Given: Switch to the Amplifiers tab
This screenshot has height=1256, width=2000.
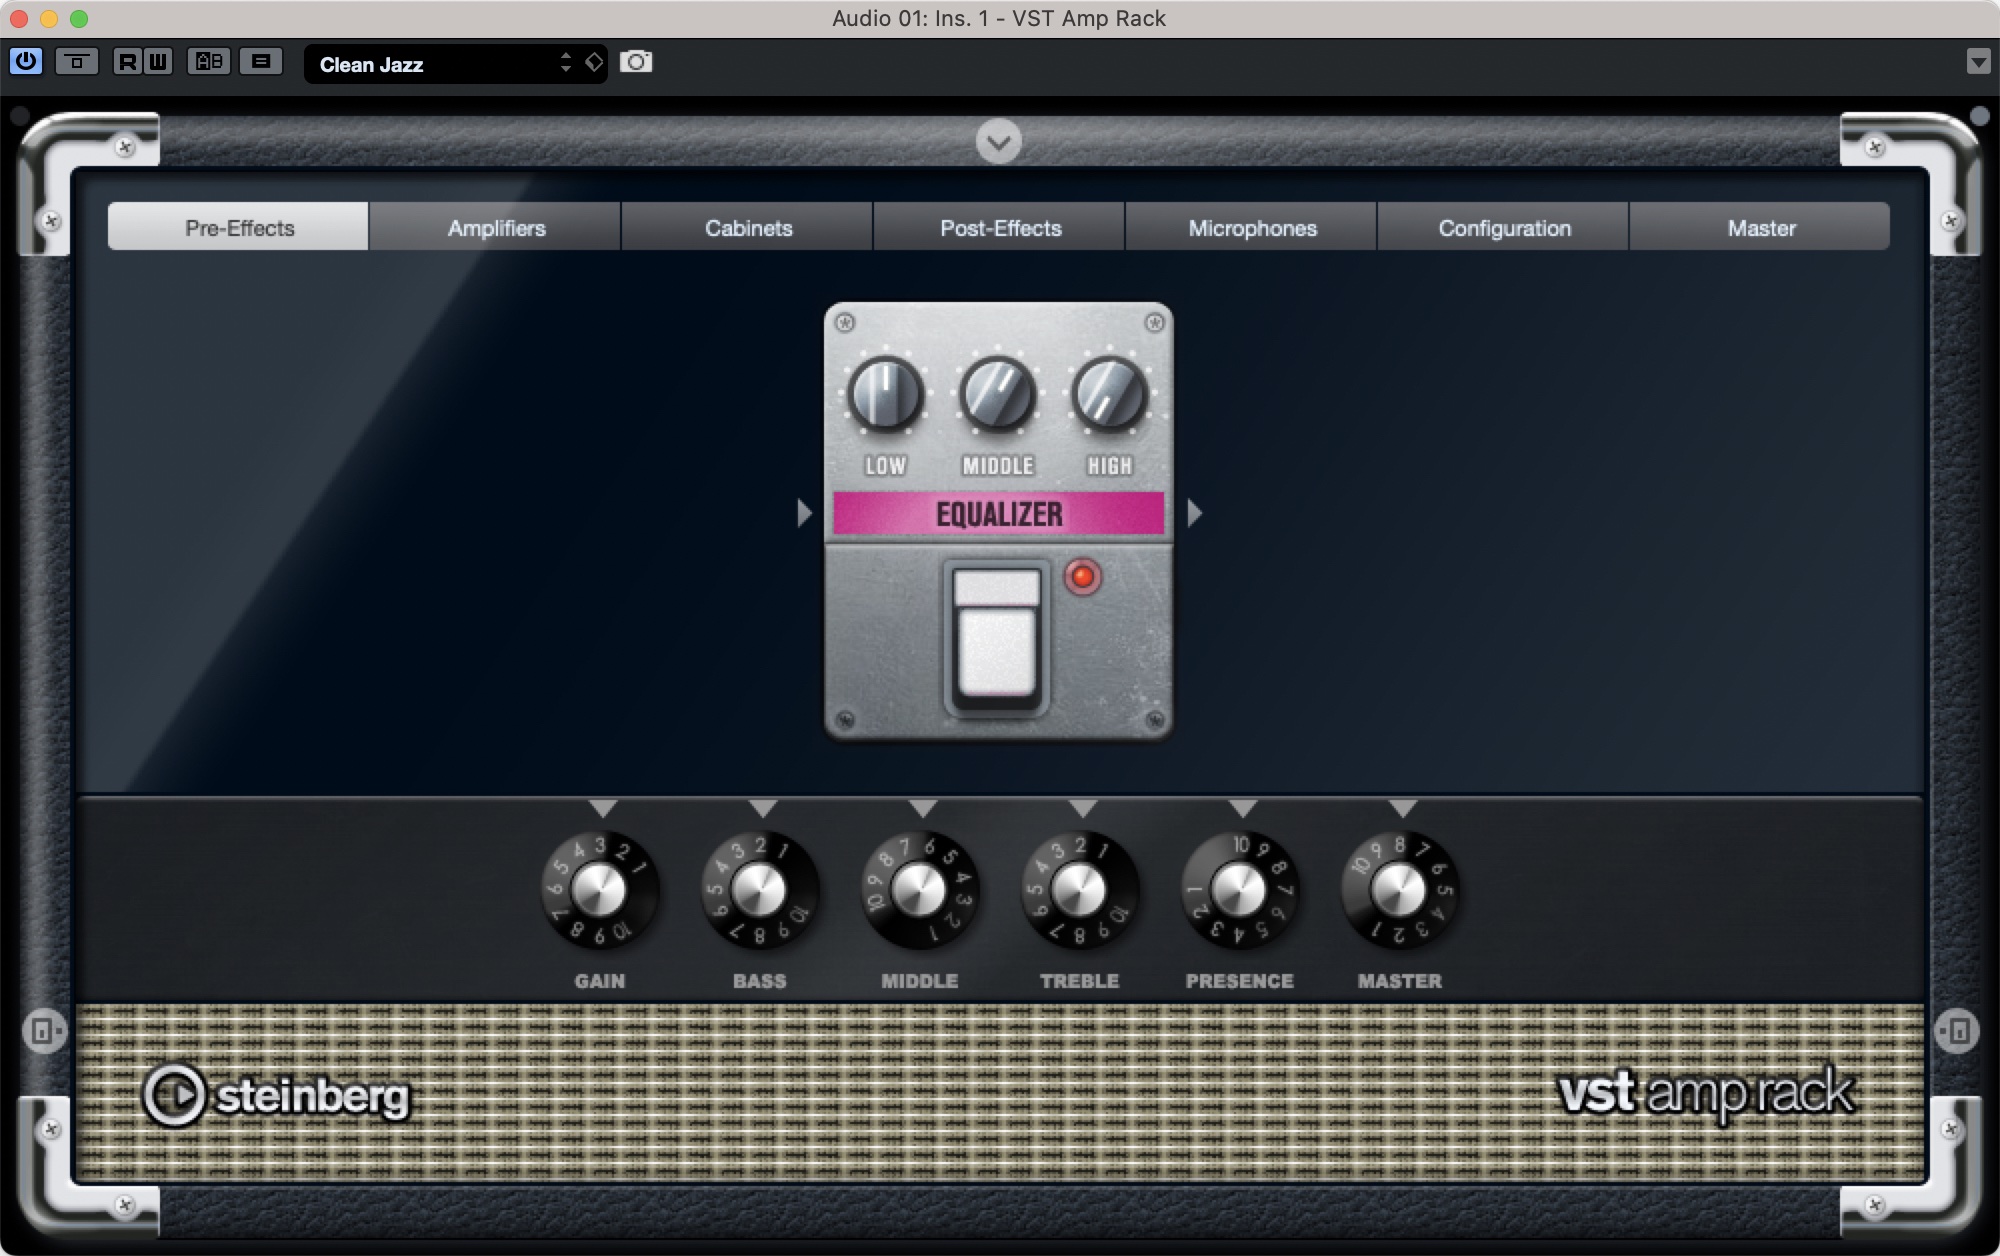Looking at the screenshot, I should (x=496, y=228).
